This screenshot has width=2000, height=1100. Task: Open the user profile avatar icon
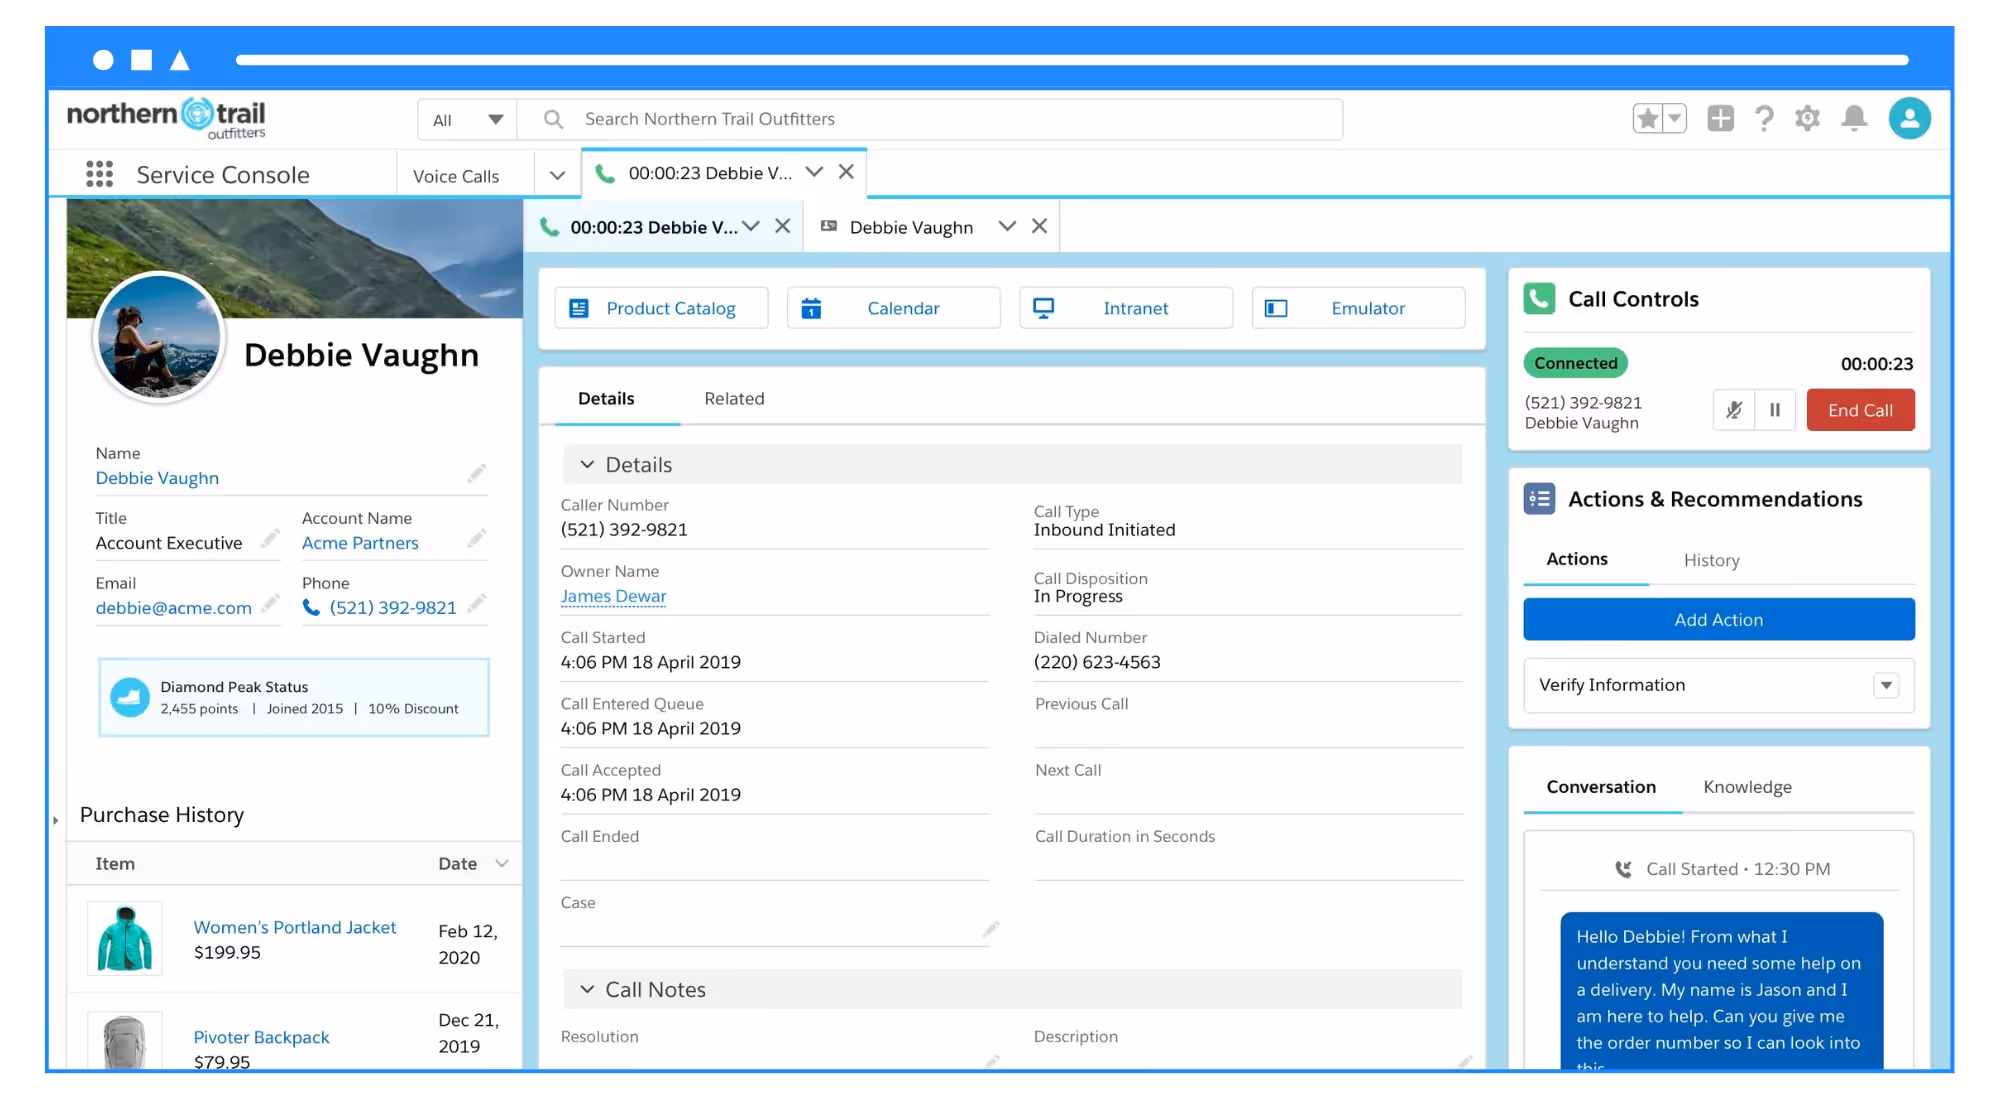pos(1909,118)
